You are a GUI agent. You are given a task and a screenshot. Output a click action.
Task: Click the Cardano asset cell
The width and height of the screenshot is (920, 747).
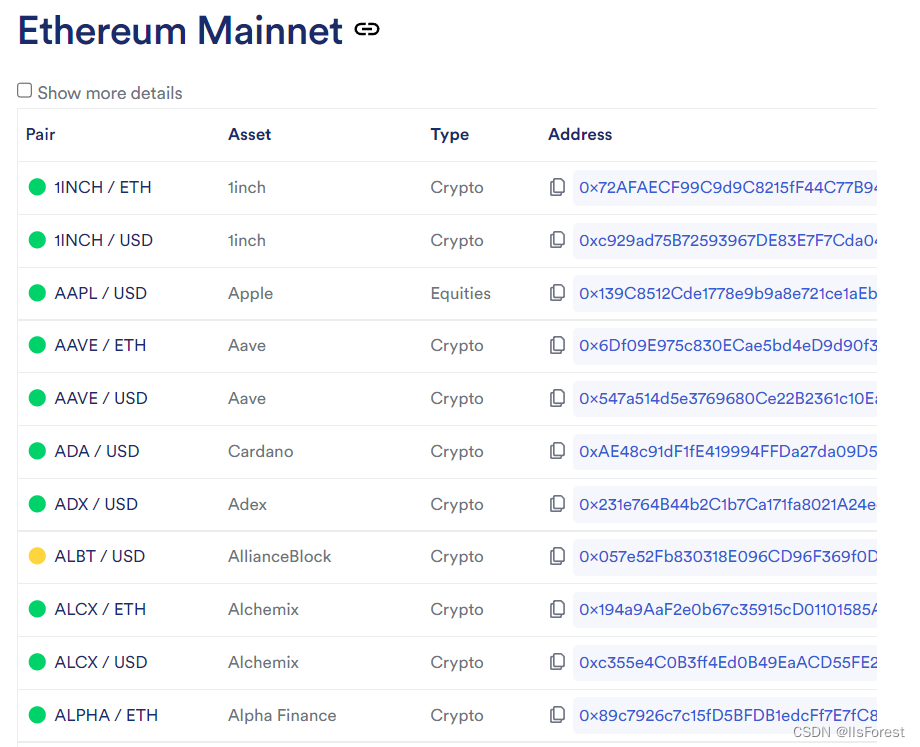(x=261, y=451)
